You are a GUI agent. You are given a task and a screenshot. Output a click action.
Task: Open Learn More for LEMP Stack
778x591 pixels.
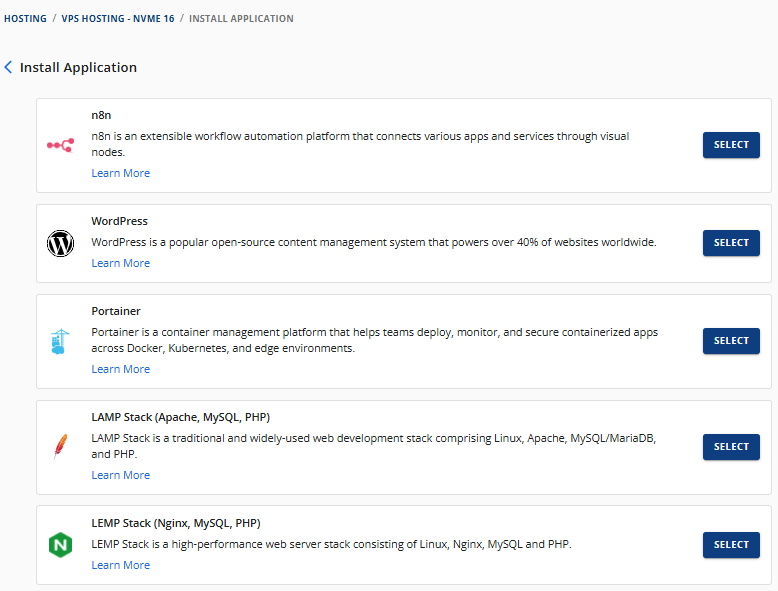click(x=121, y=565)
